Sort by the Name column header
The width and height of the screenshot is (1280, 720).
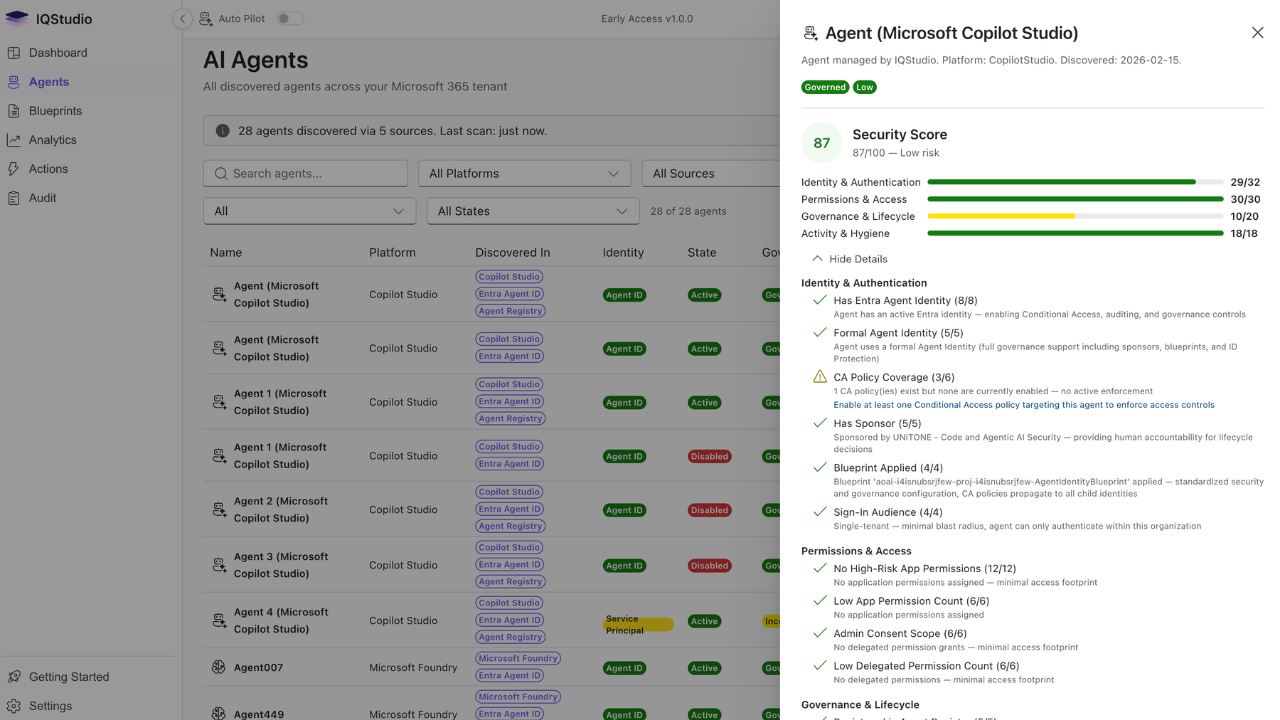pos(226,253)
